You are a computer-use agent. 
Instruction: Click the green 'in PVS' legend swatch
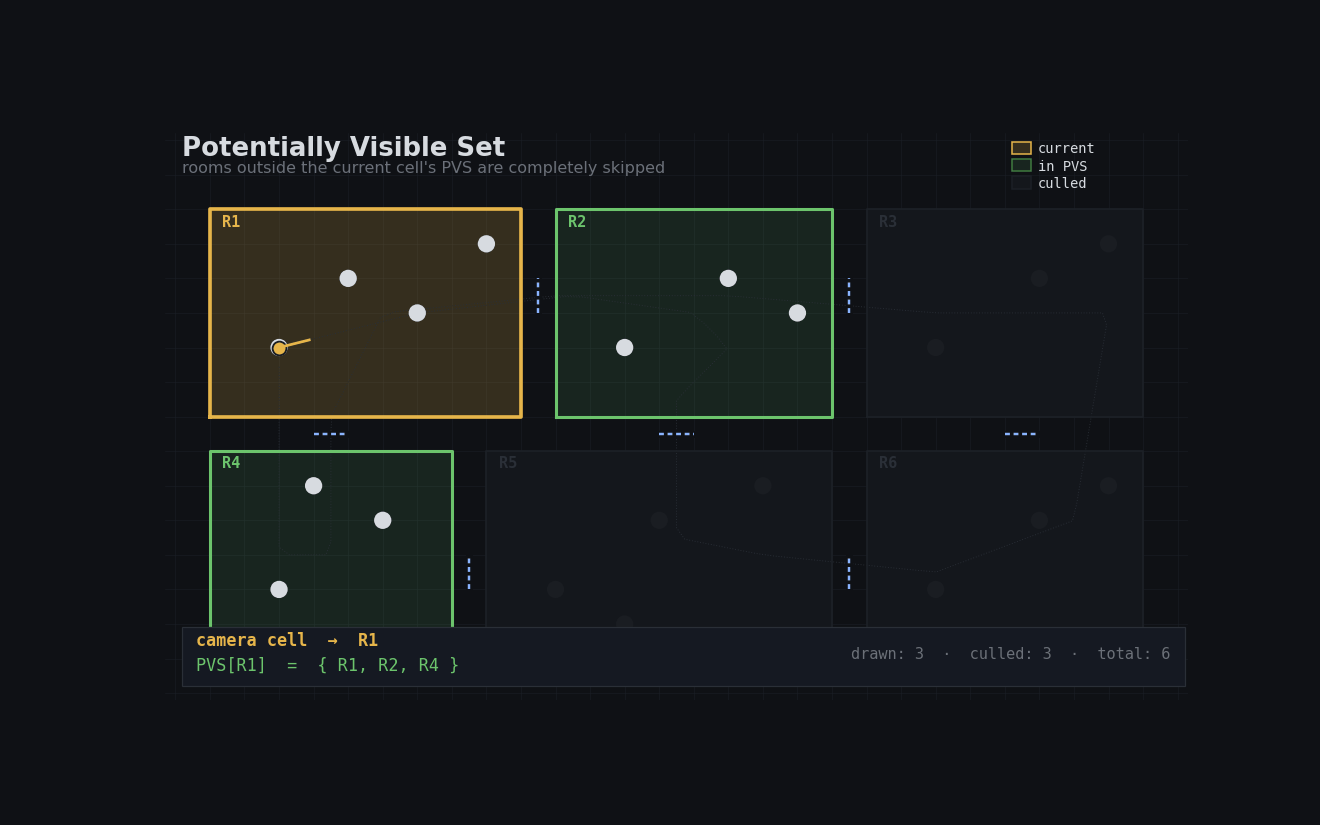(x=1021, y=166)
